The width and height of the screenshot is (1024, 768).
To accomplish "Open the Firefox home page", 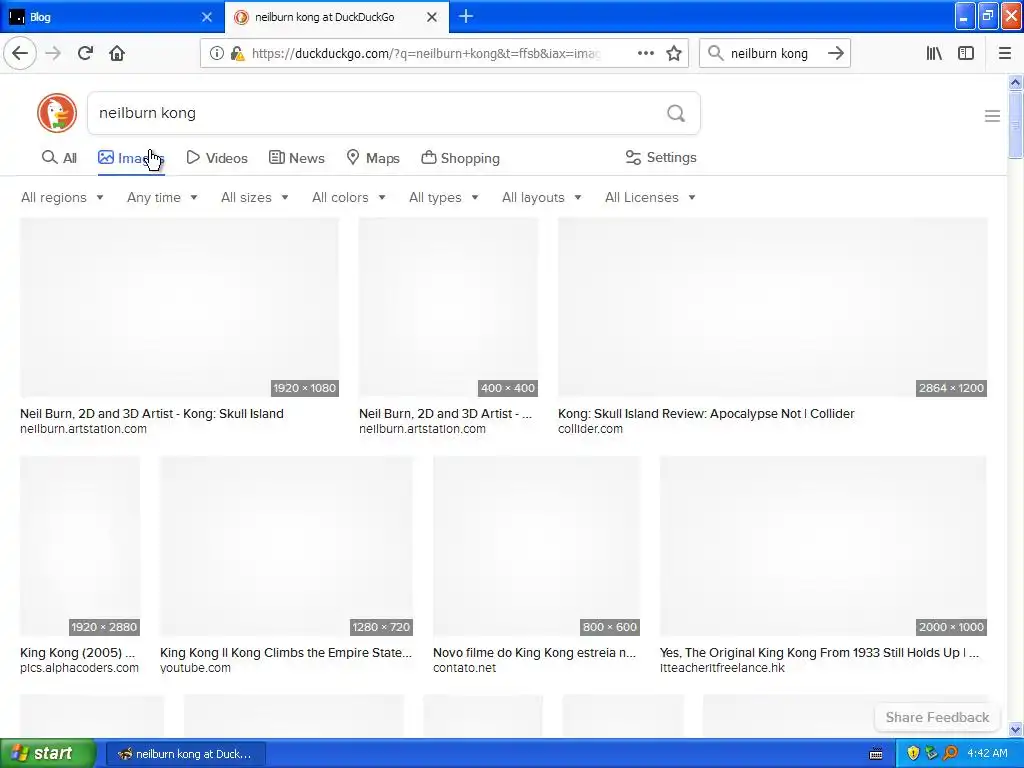I will point(117,54).
